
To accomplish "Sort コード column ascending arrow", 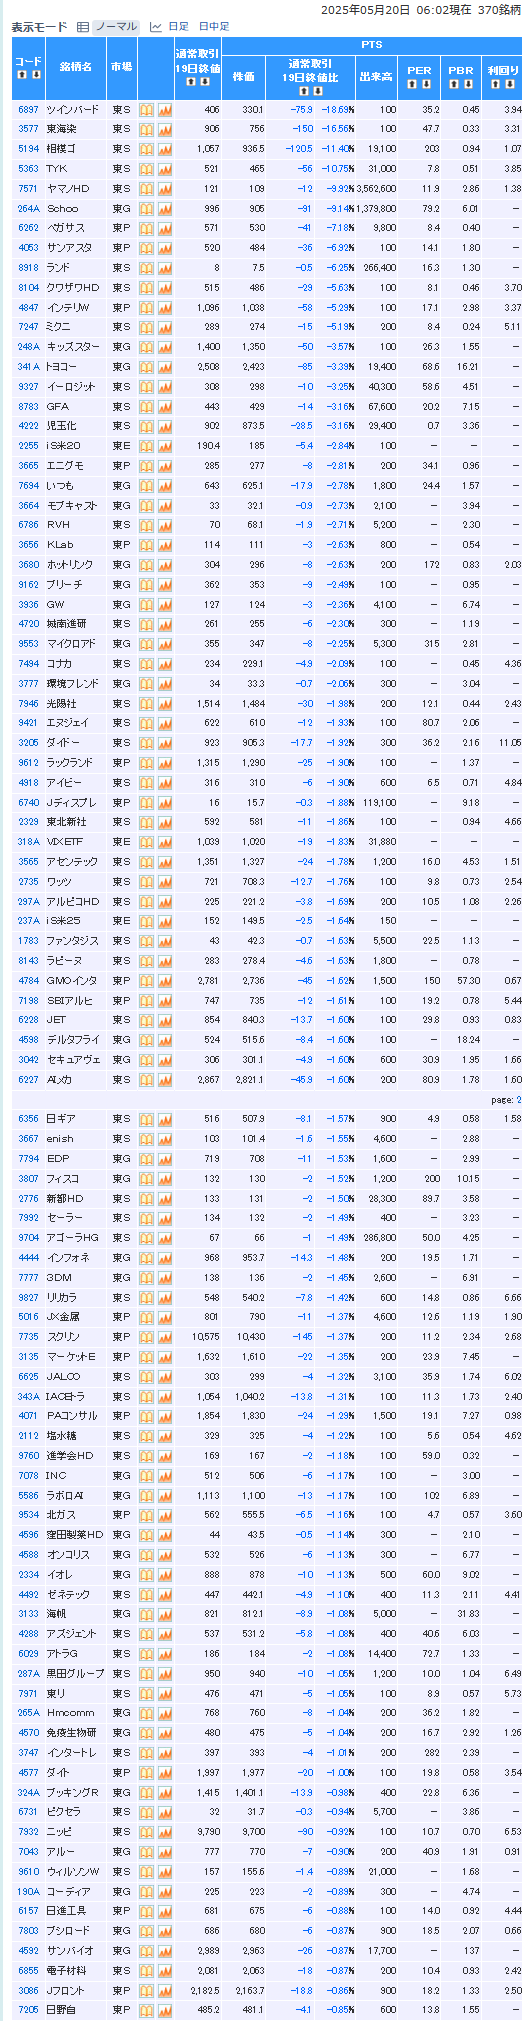I will point(22,75).
